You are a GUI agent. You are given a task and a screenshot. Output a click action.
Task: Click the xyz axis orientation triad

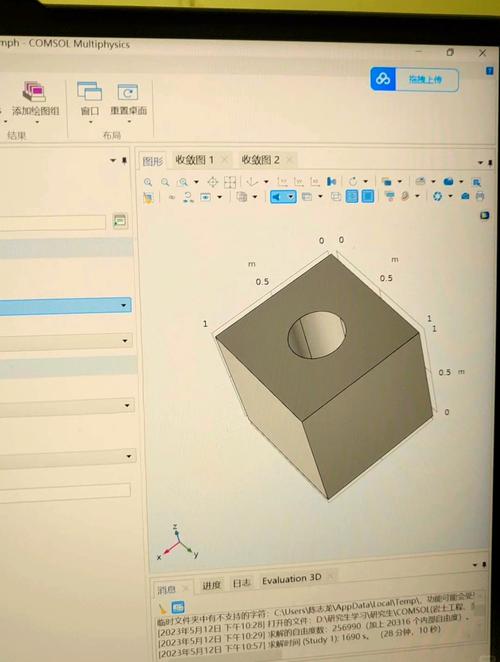(x=177, y=543)
